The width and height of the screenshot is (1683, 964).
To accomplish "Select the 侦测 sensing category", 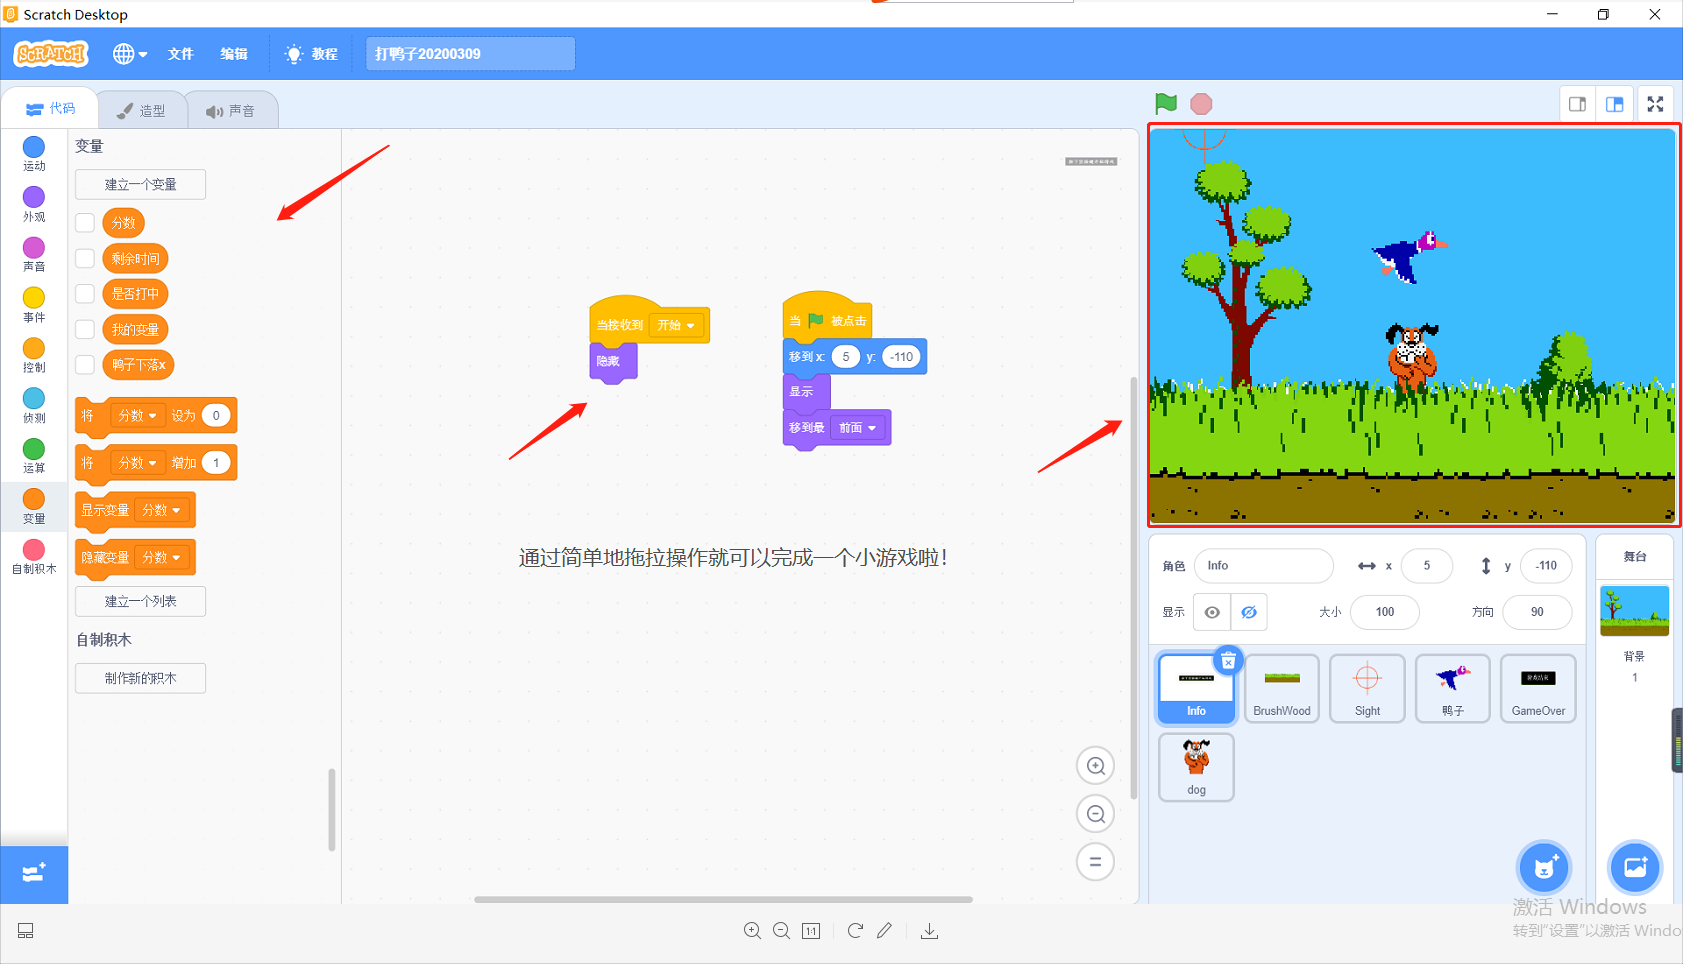I will click(34, 405).
